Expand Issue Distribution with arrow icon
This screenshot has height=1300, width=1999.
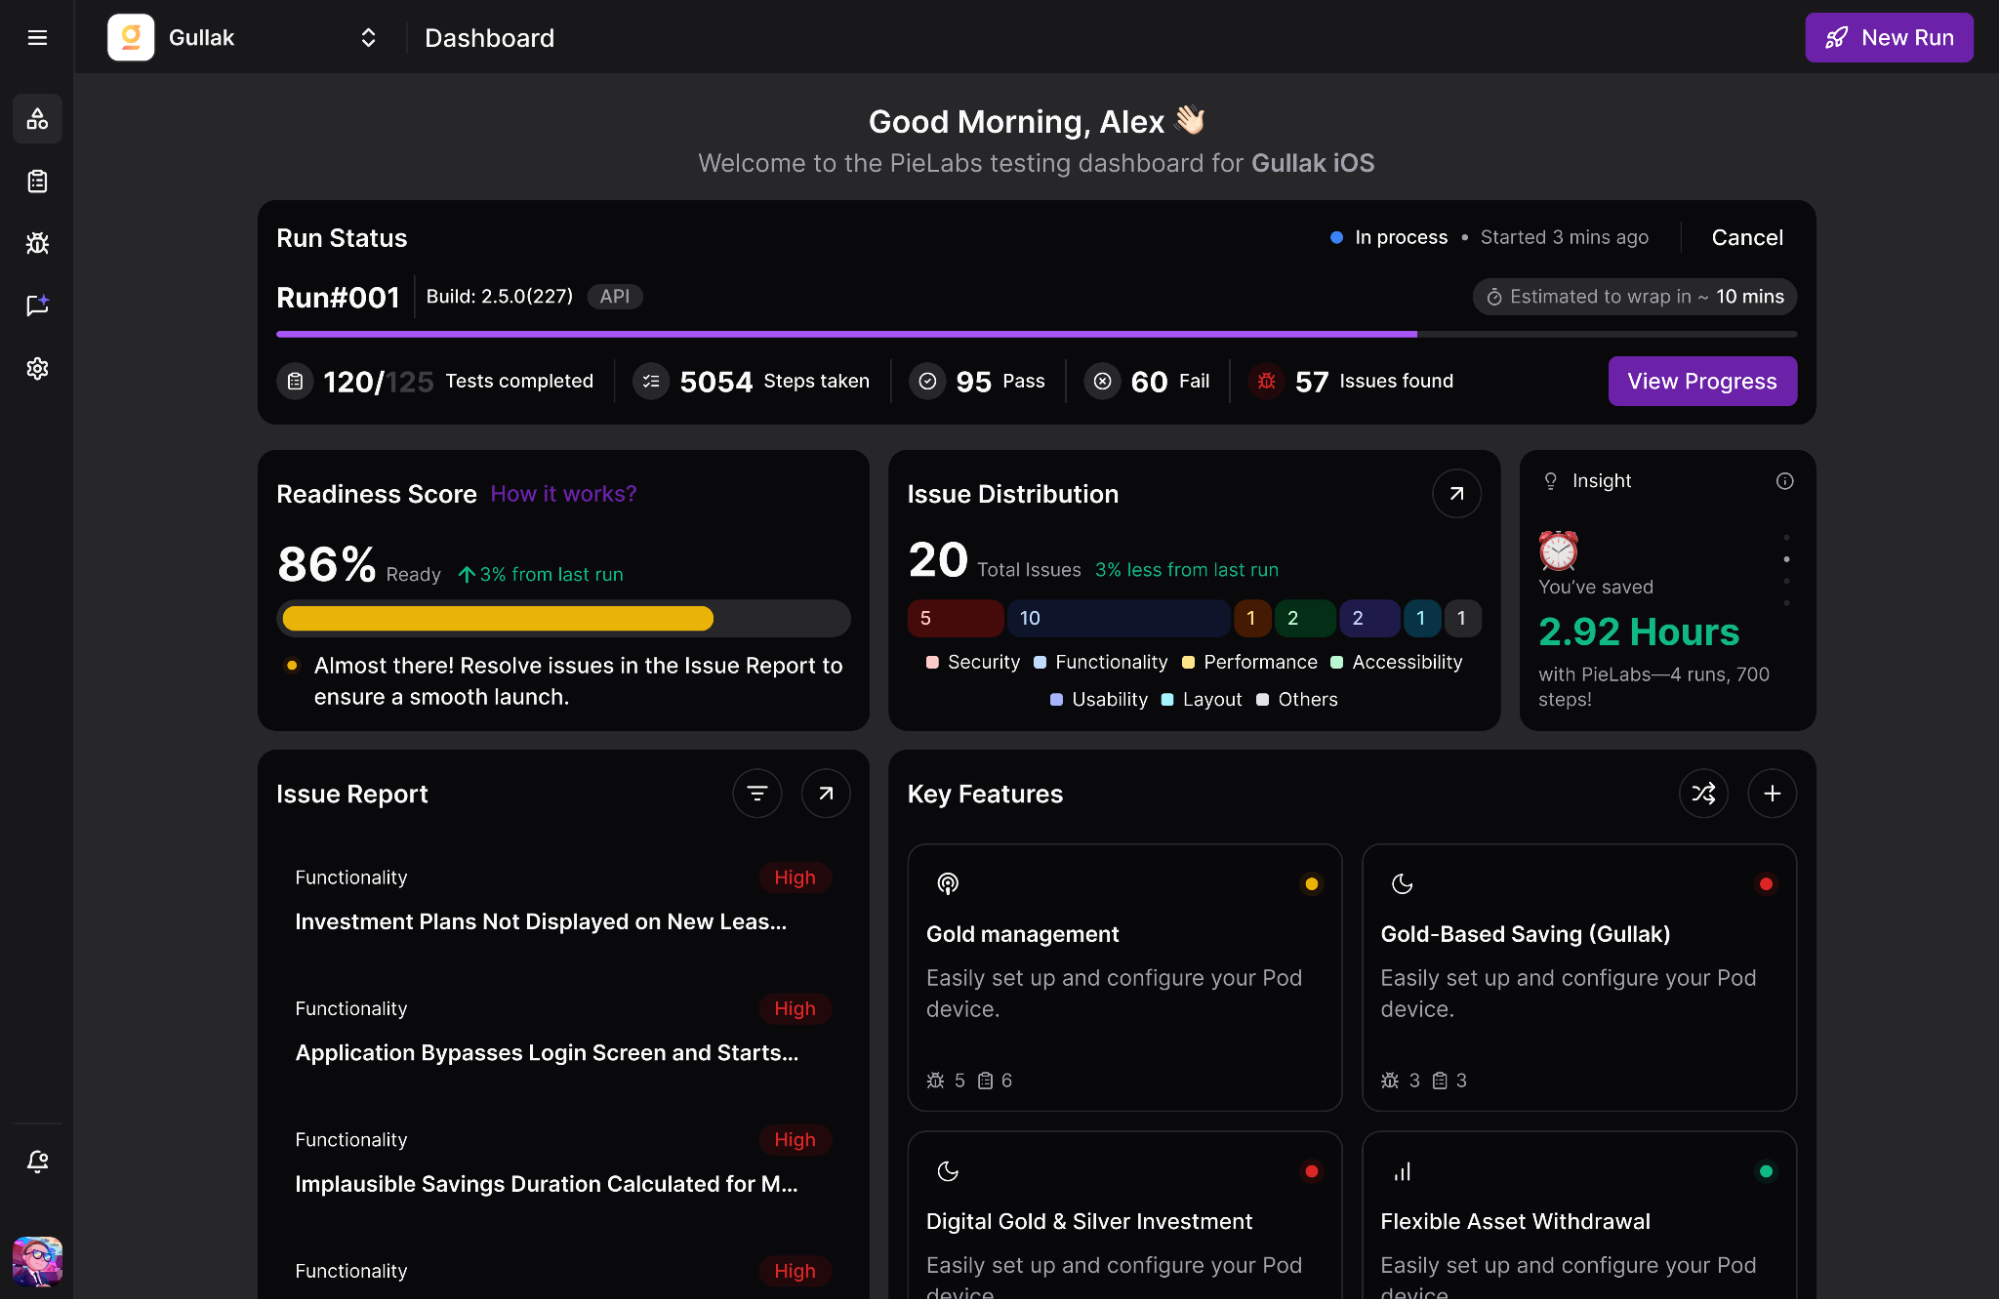[x=1456, y=494]
